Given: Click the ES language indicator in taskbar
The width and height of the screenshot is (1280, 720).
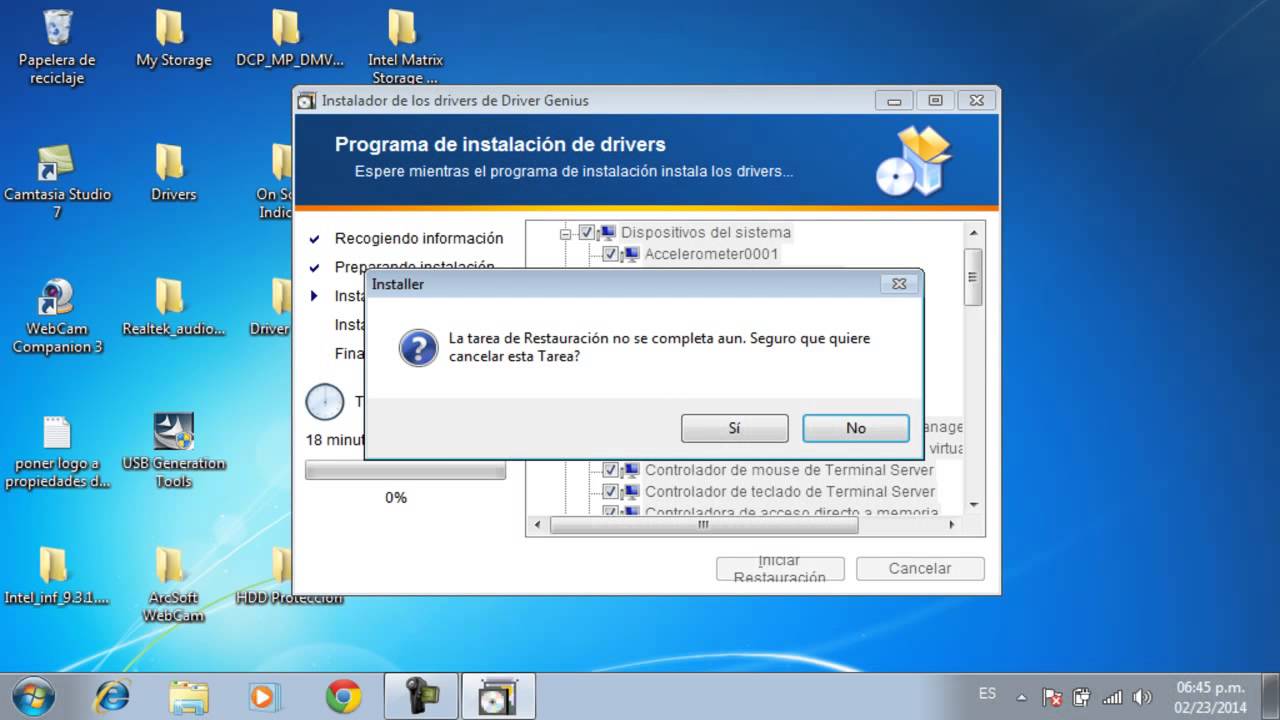Looking at the screenshot, I should 987,694.
